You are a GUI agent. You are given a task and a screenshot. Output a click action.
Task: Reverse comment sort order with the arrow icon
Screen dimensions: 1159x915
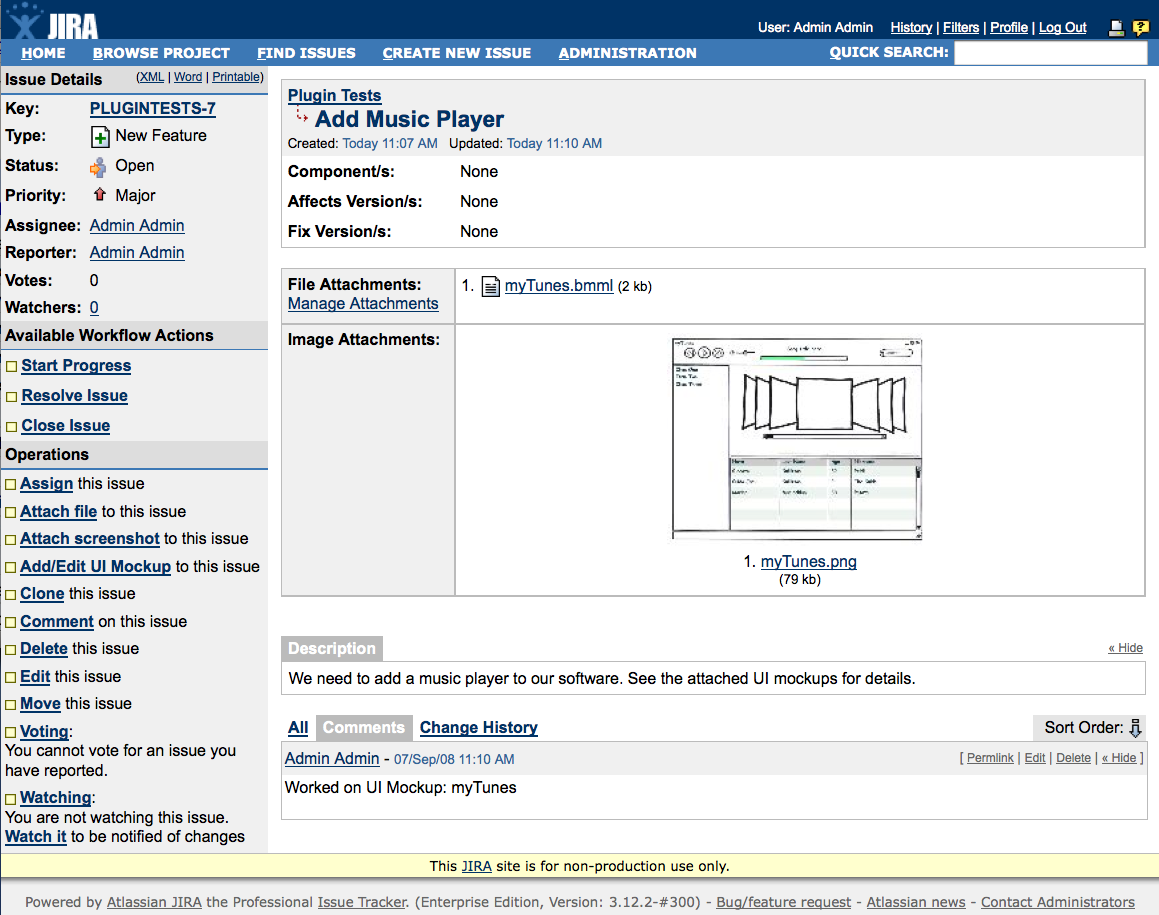[x=1135, y=728]
